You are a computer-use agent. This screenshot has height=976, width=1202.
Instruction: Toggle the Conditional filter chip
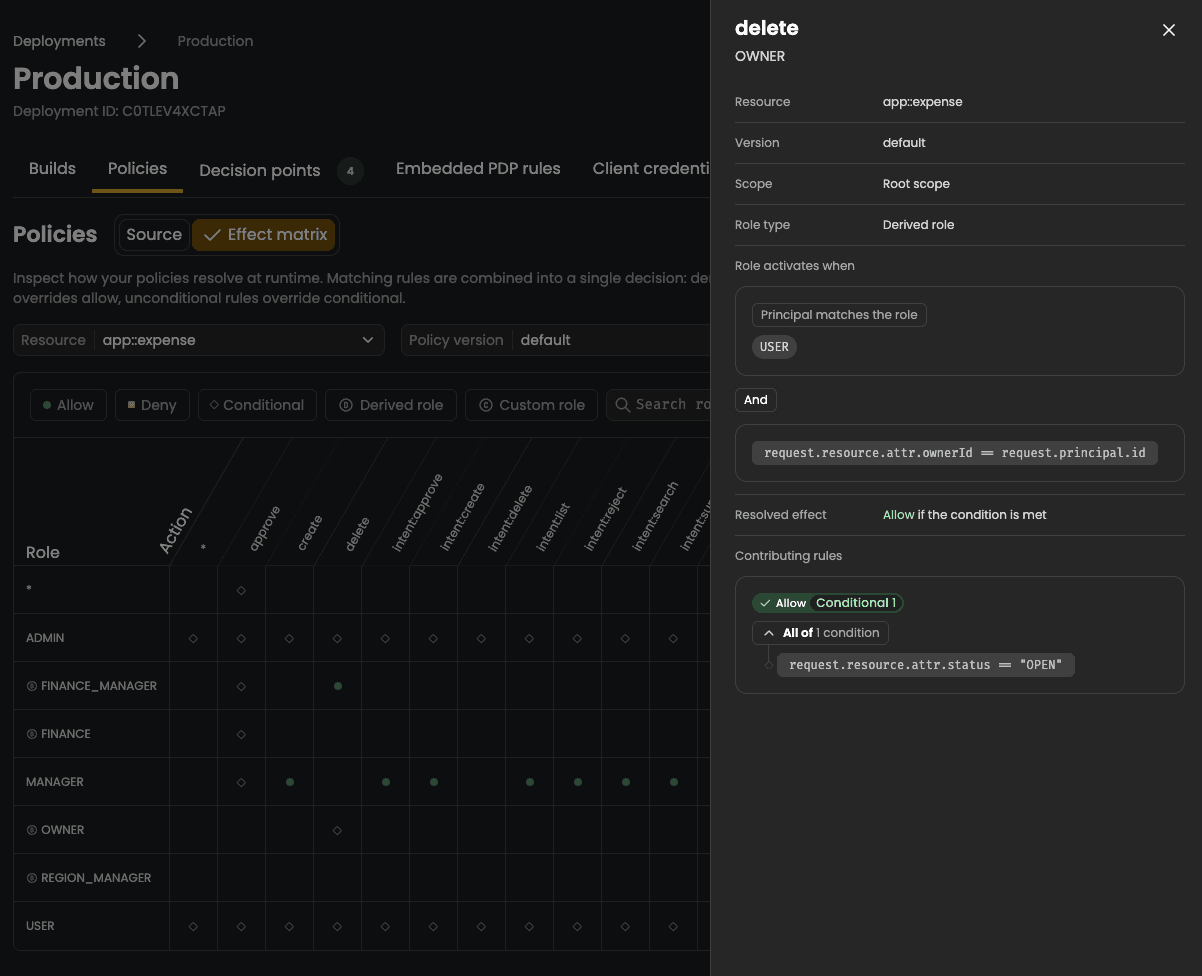[257, 405]
